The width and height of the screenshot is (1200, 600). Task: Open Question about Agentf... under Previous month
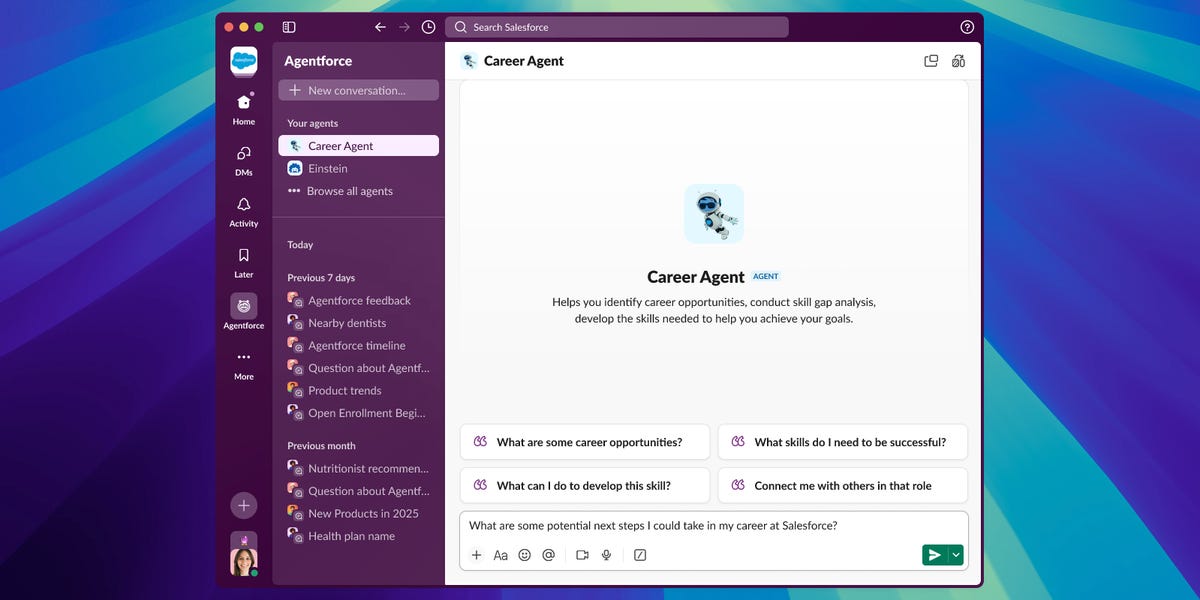(x=358, y=491)
